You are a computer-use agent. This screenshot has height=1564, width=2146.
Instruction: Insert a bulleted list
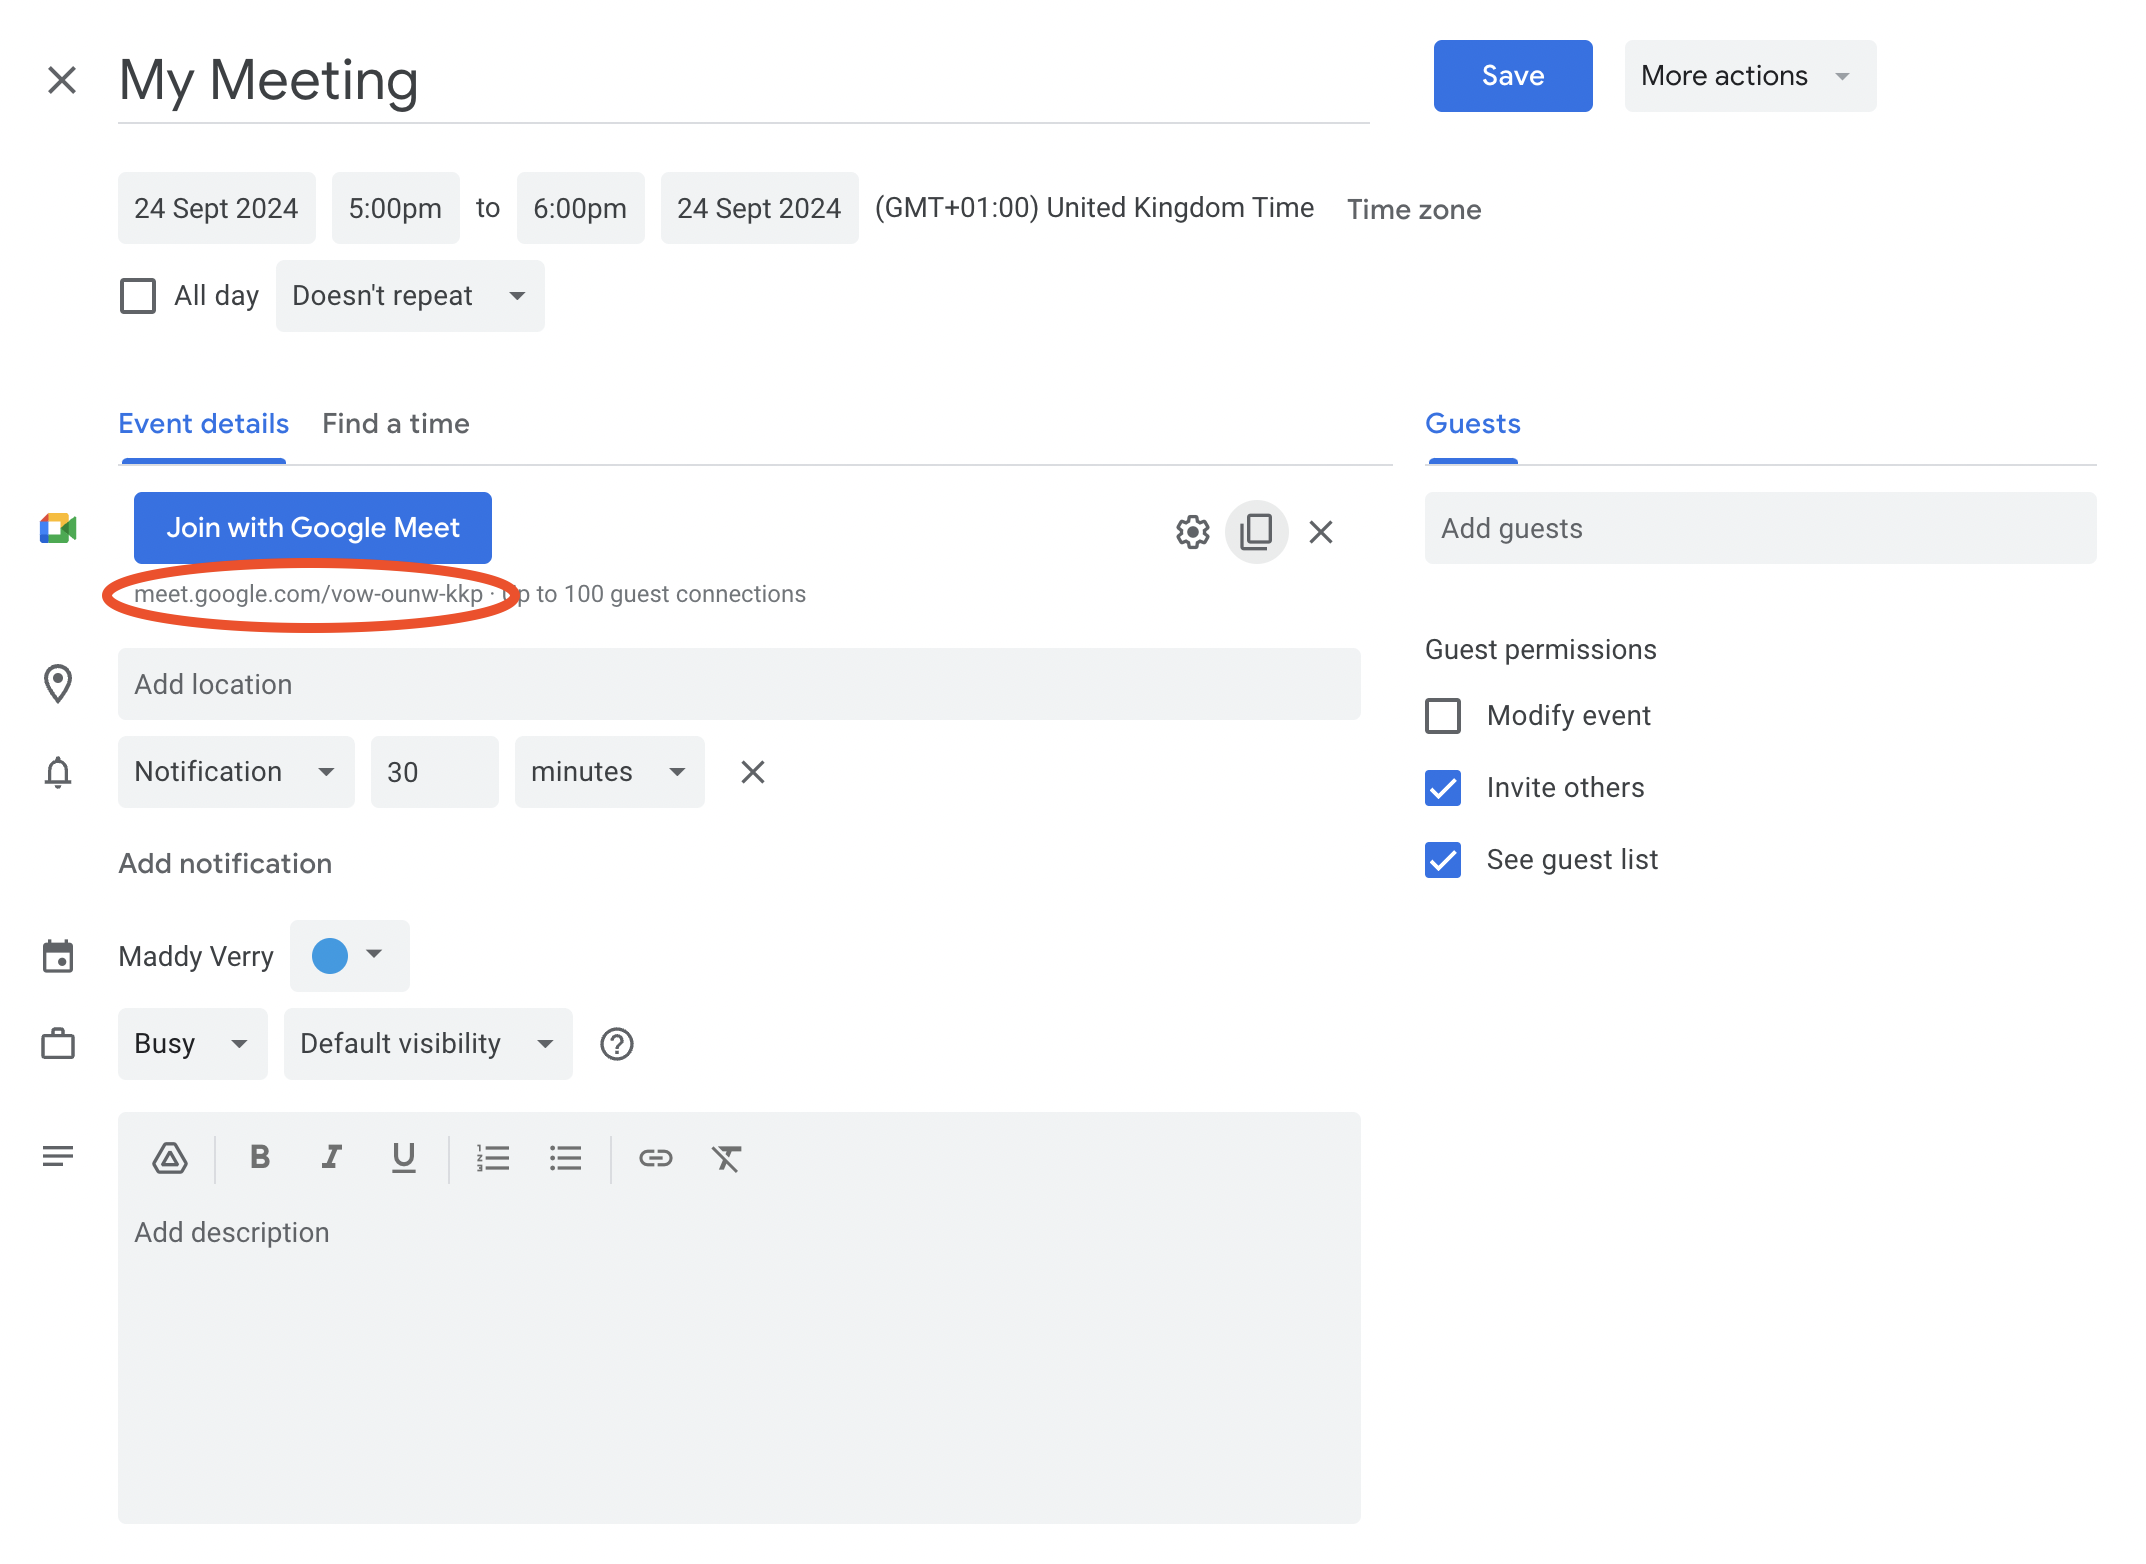[x=565, y=1158]
